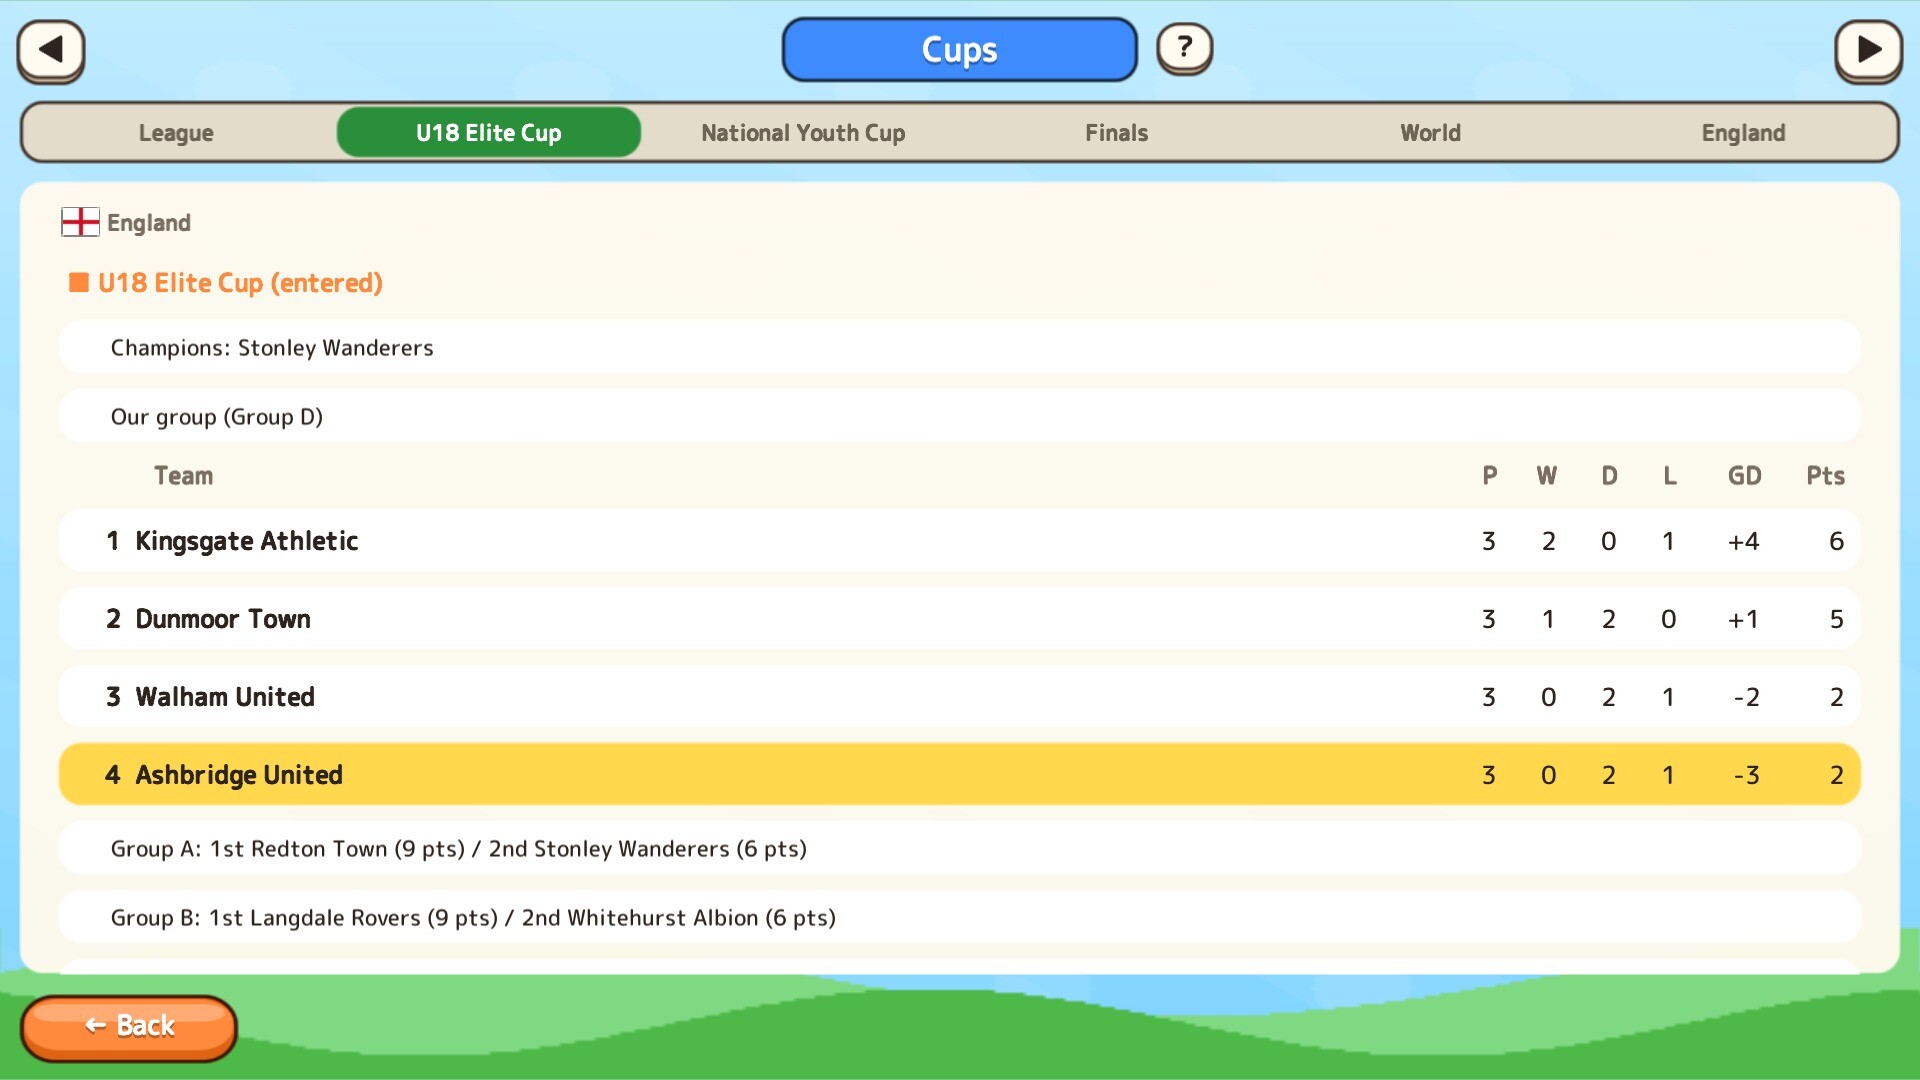
Task: Click Dunmoor Town's 5 points value
Action: (x=1837, y=619)
